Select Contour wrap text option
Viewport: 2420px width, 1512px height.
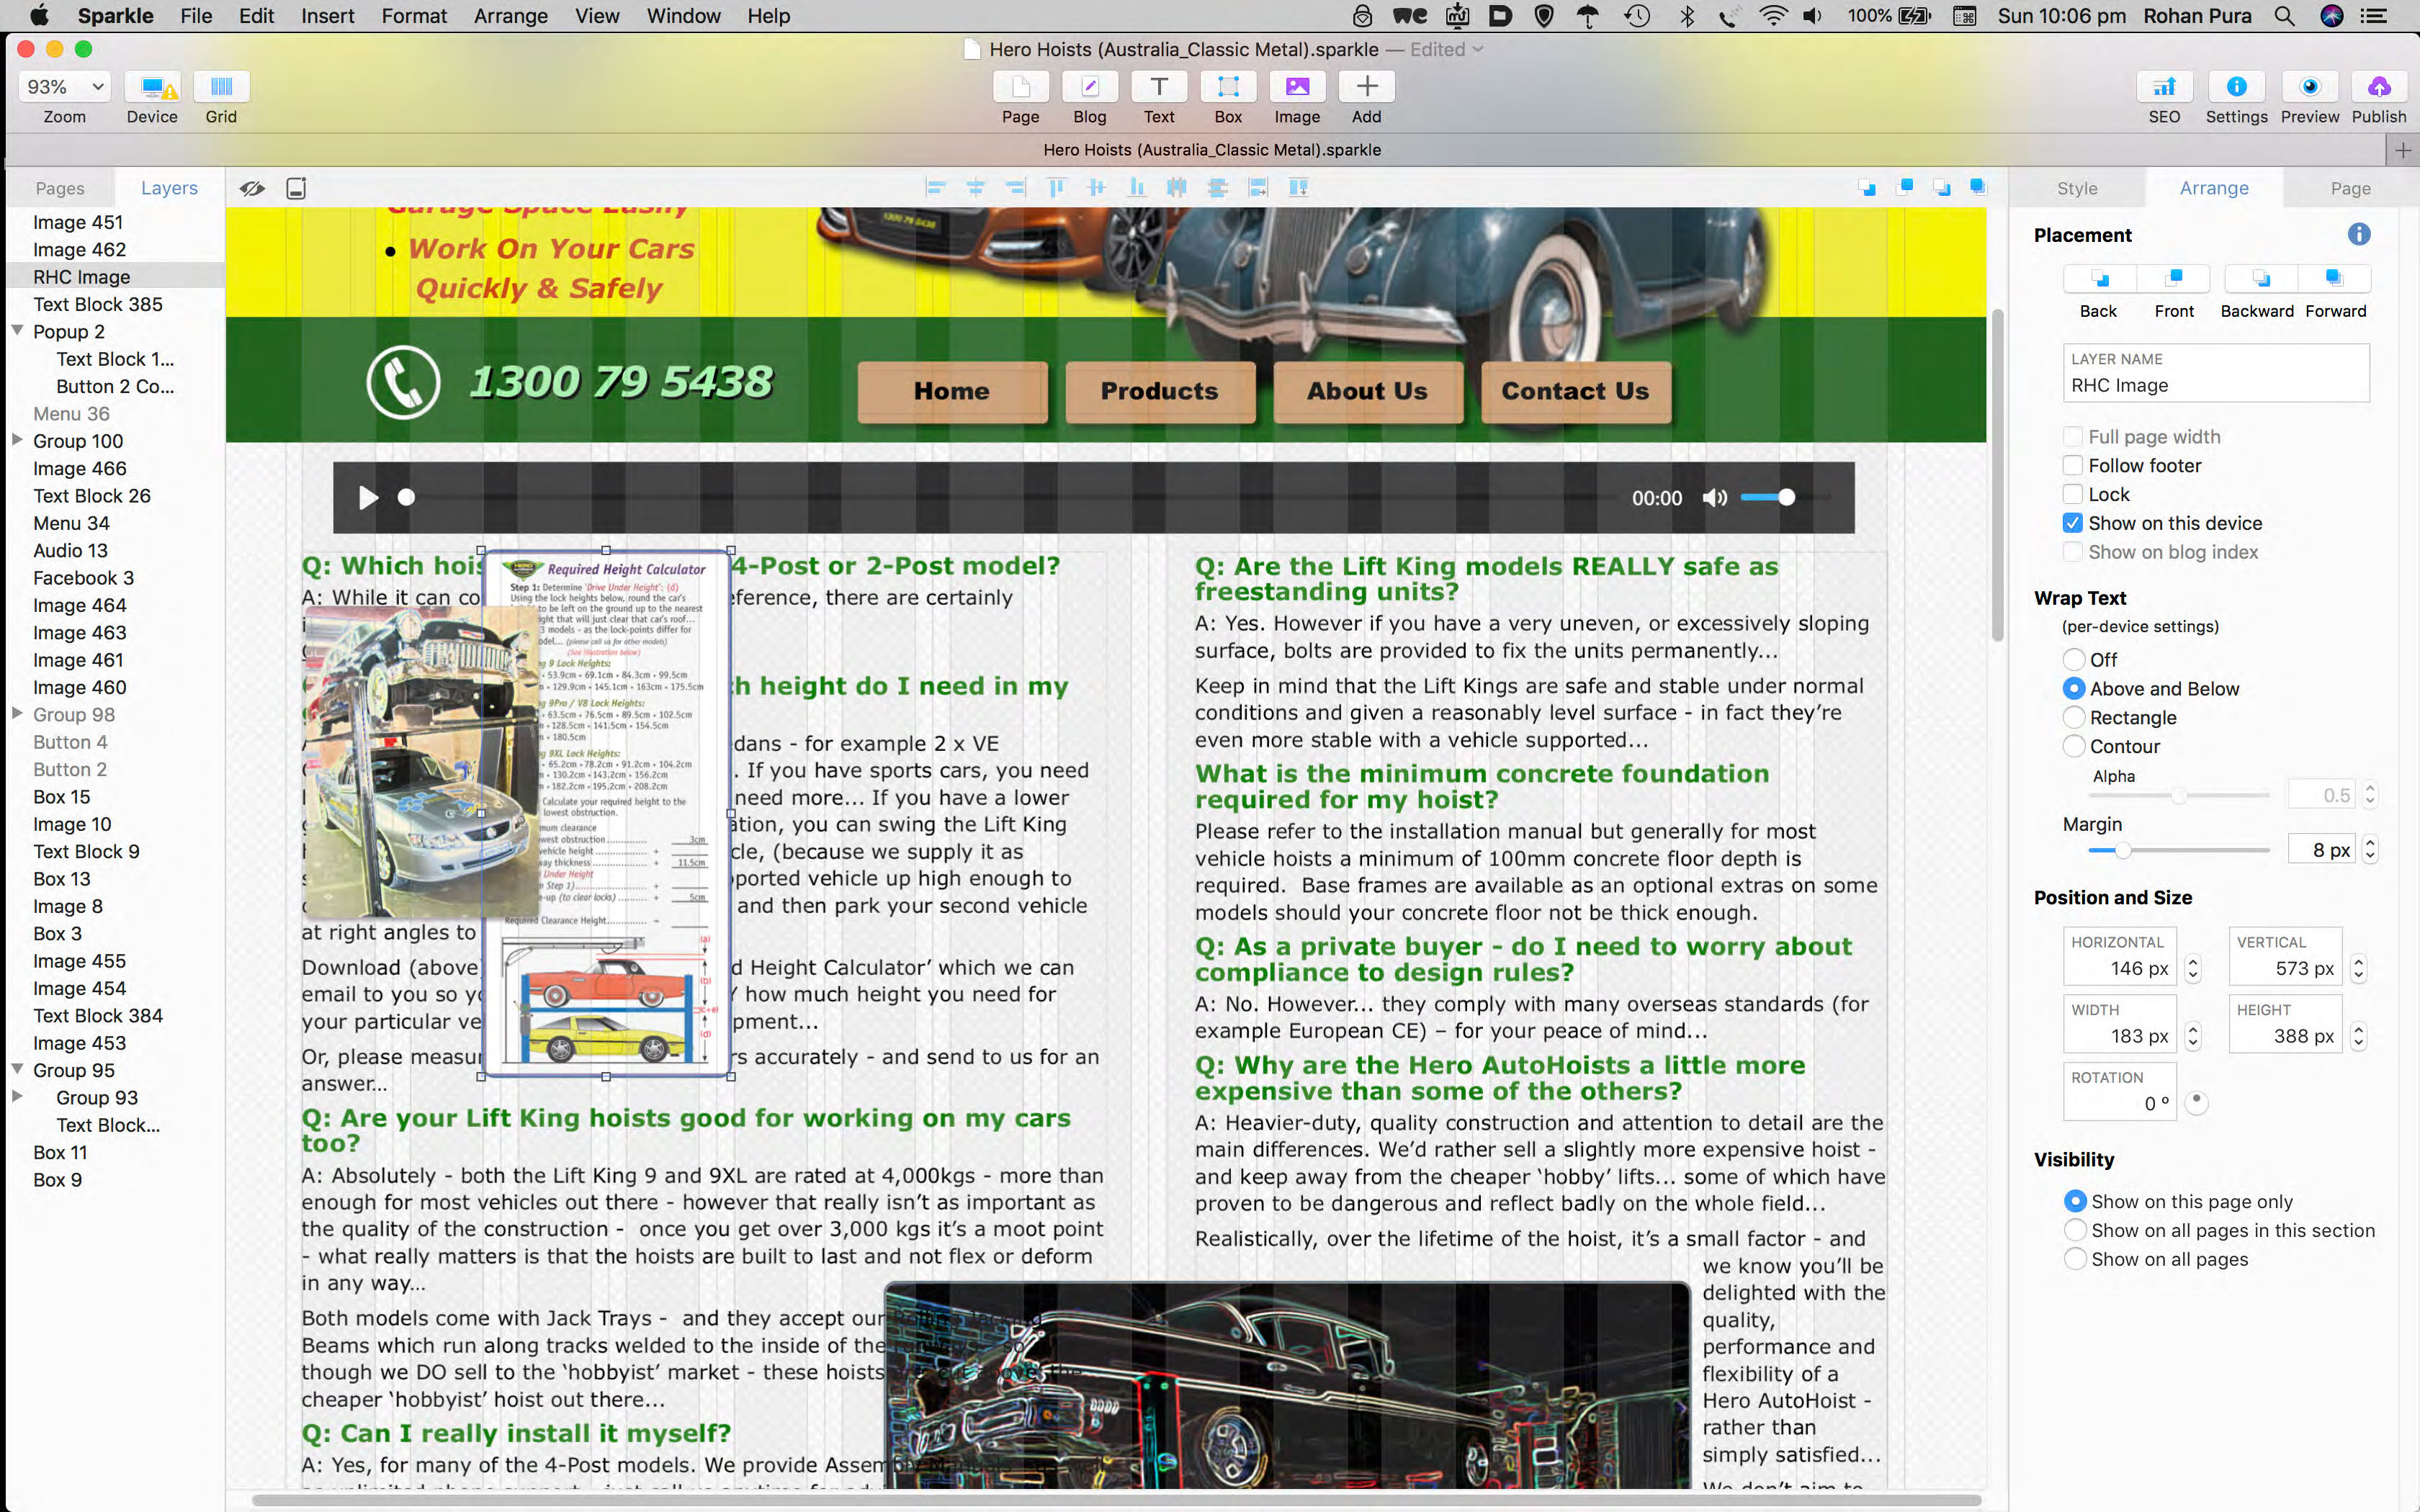pyautogui.click(x=2074, y=747)
